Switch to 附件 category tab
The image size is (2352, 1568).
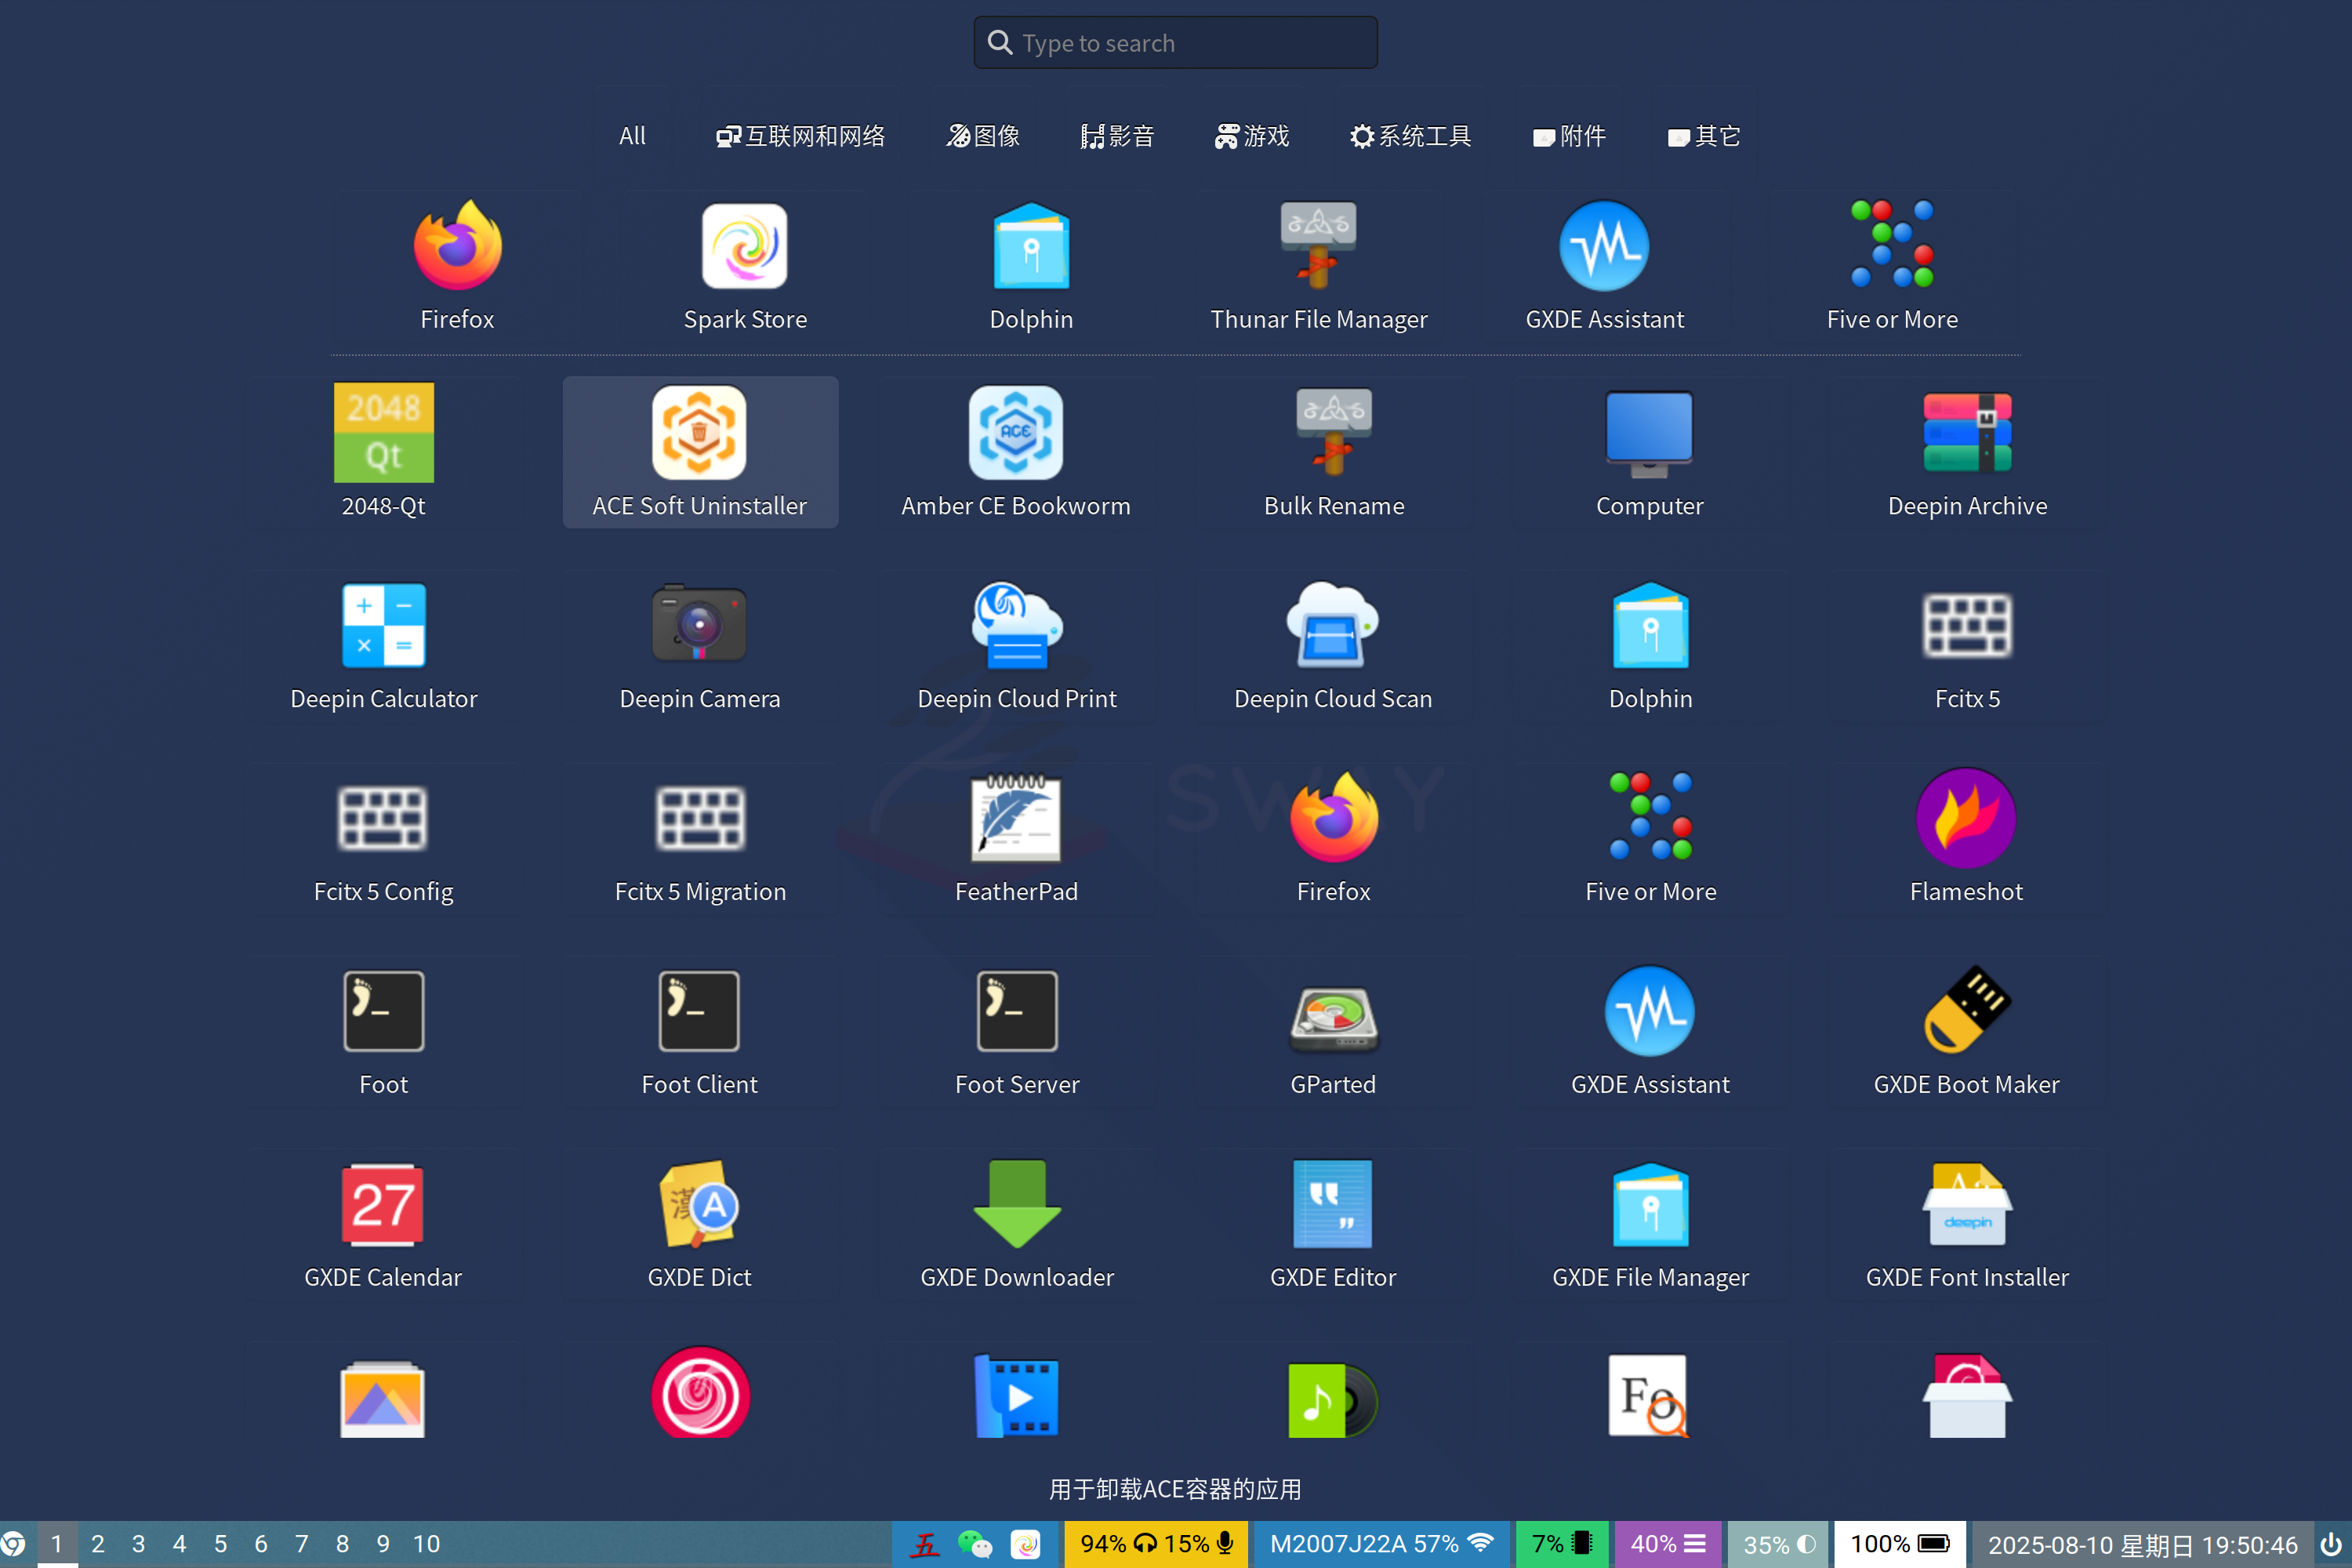[1569, 136]
